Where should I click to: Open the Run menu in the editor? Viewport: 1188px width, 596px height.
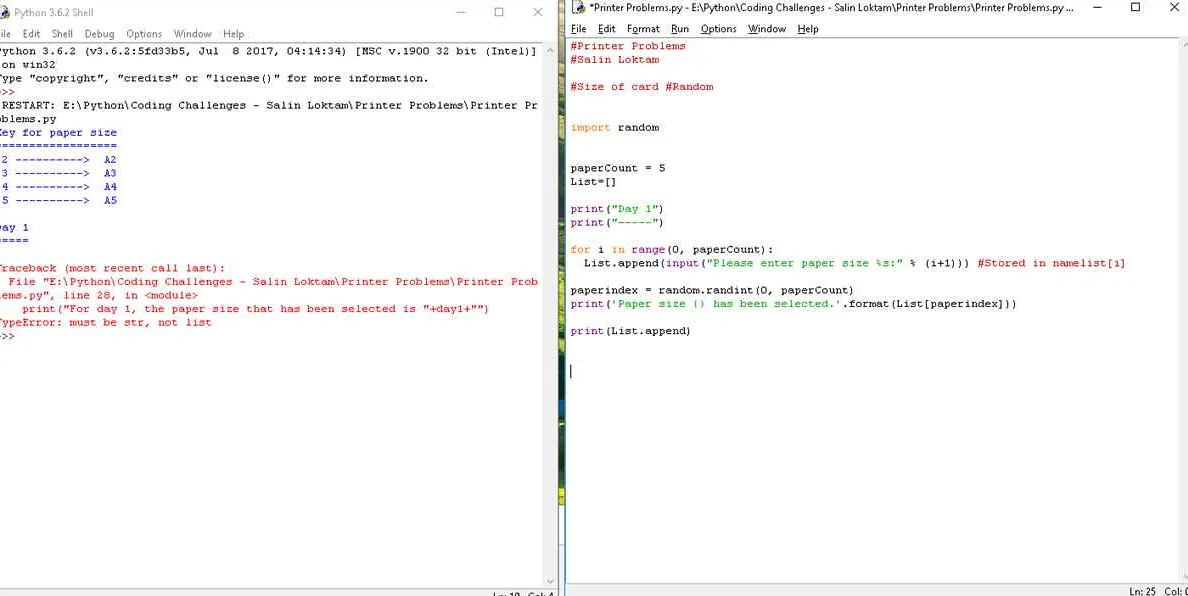coord(680,29)
